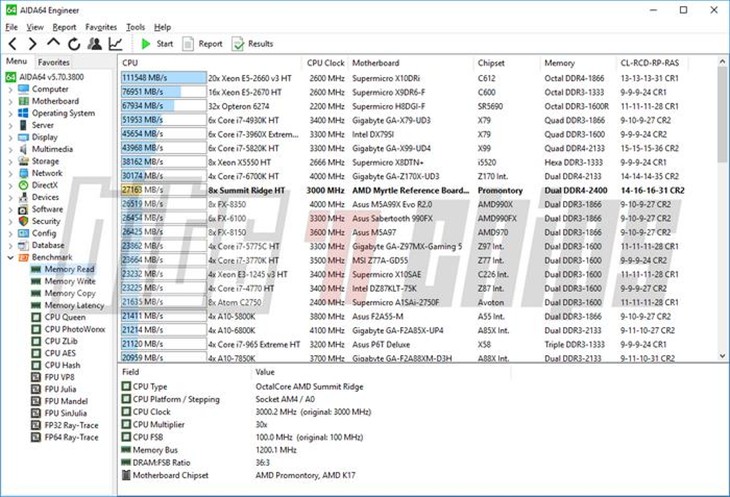
Task: Expand the Database tree node
Action: point(11,246)
